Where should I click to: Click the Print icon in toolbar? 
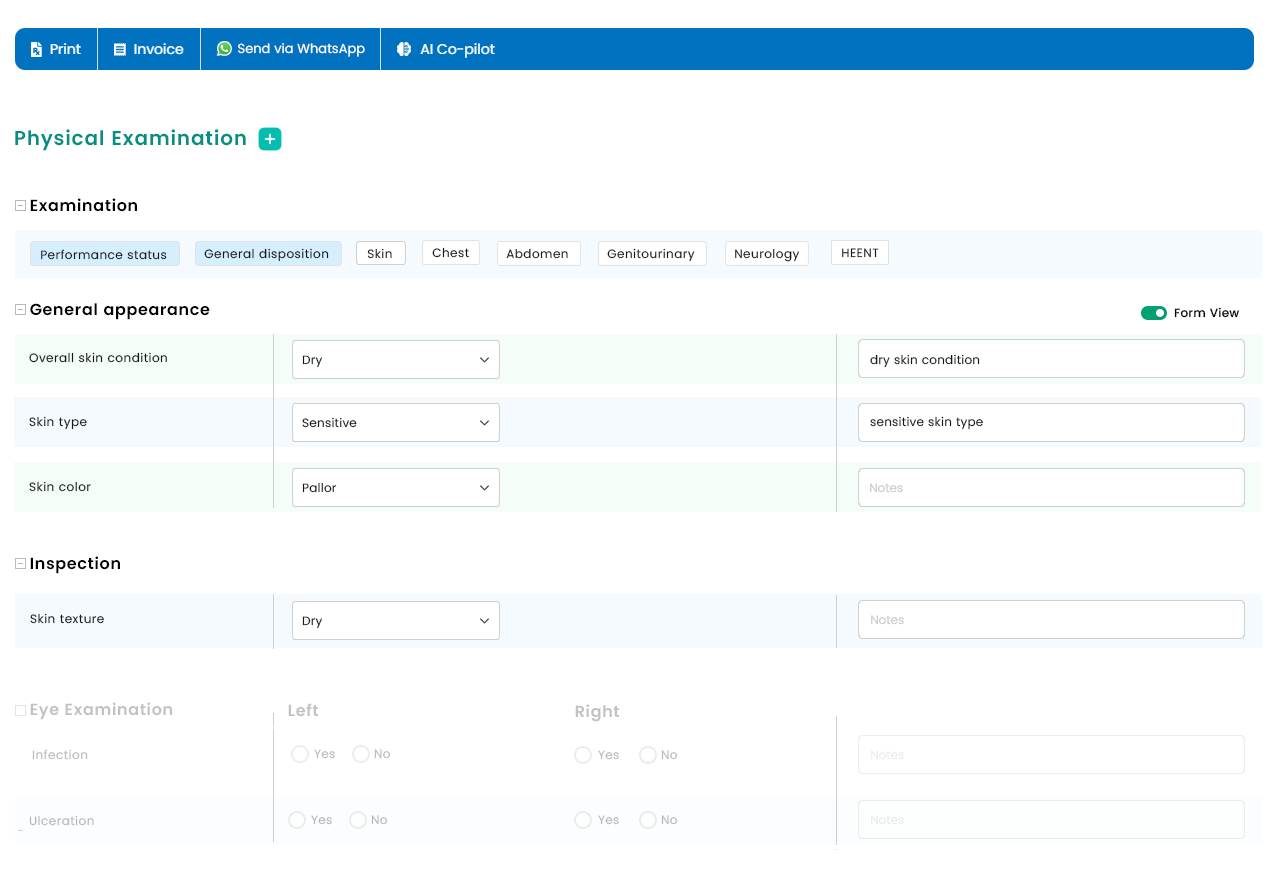point(37,49)
